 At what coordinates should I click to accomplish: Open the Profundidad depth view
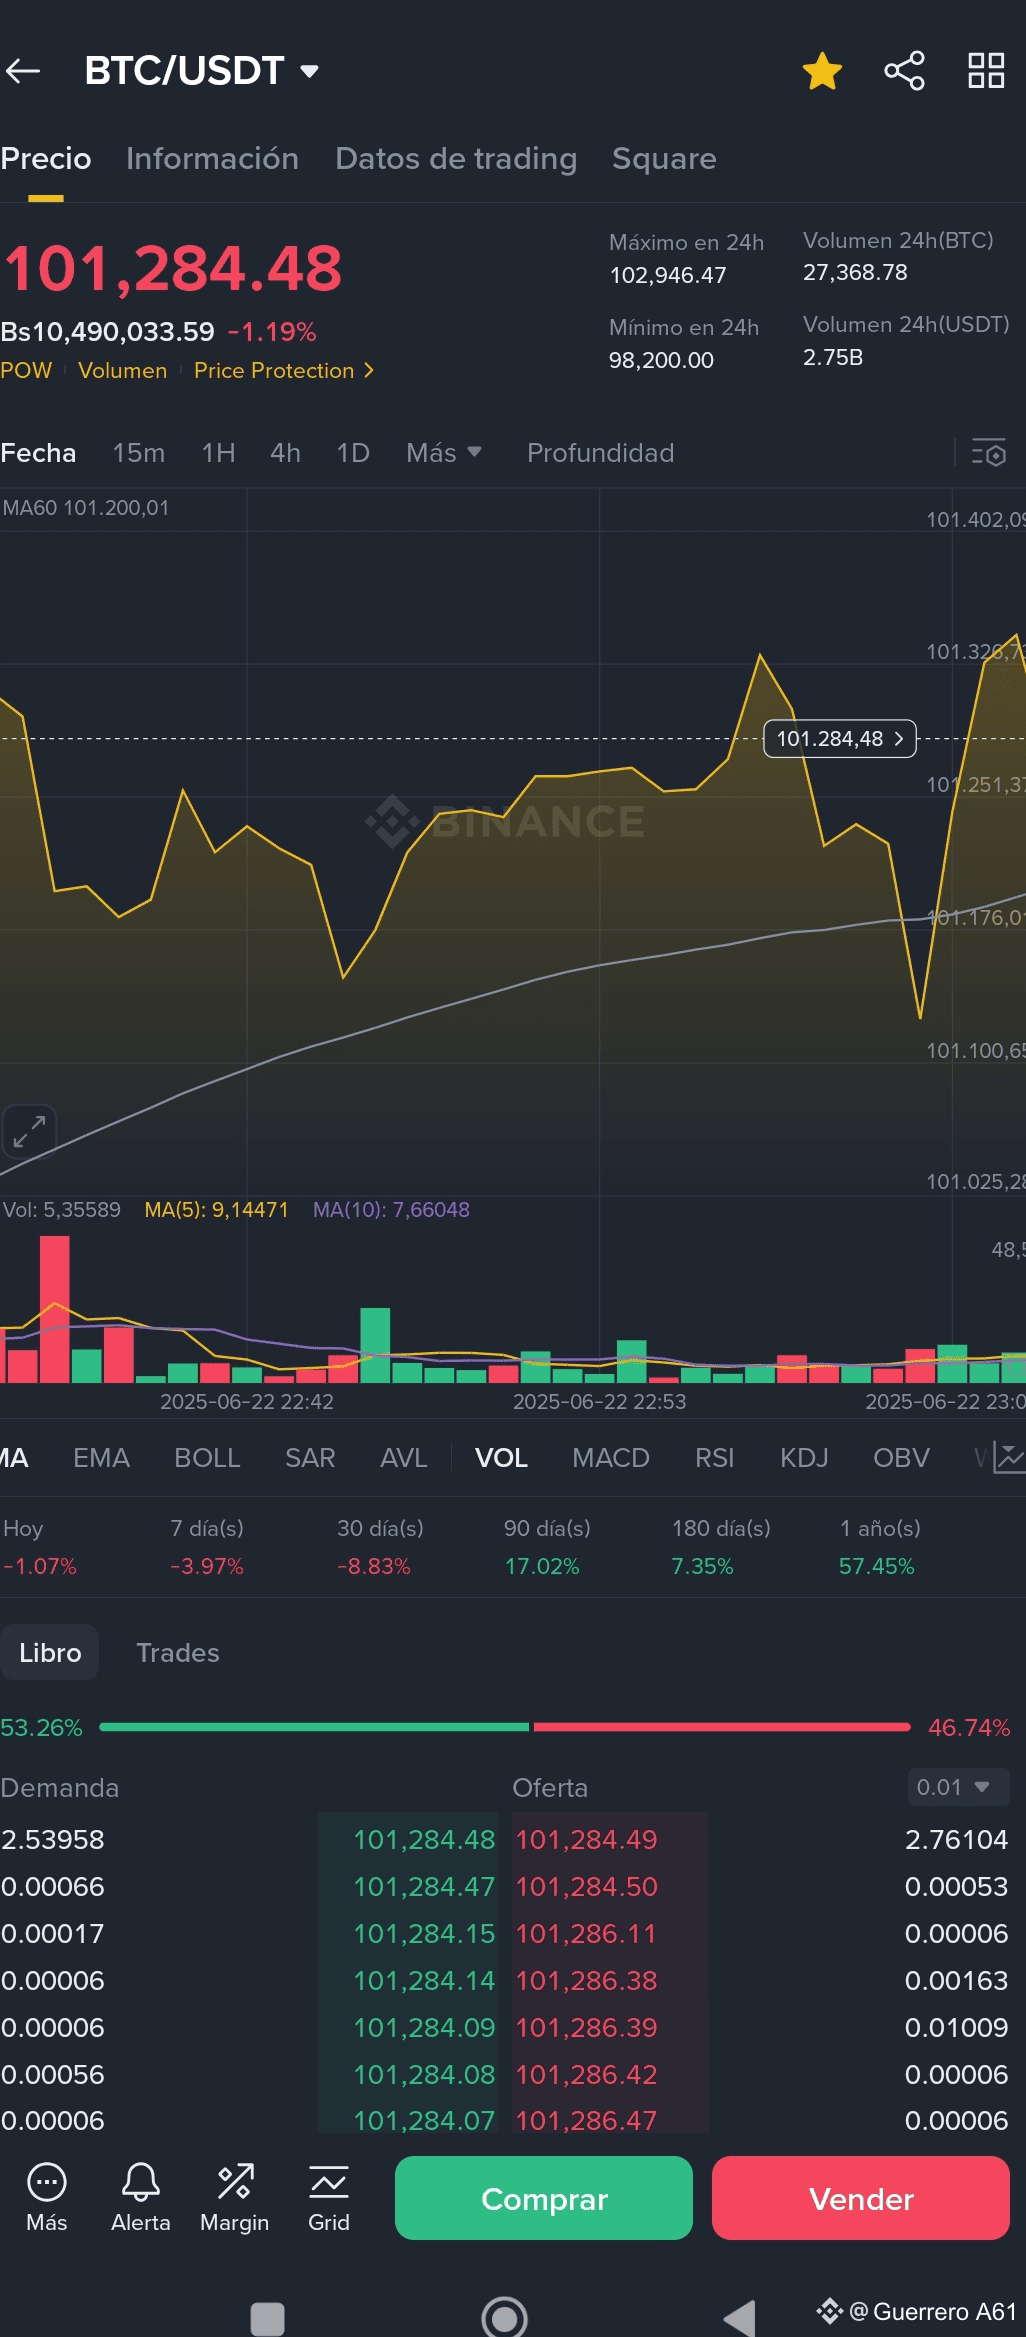(601, 453)
